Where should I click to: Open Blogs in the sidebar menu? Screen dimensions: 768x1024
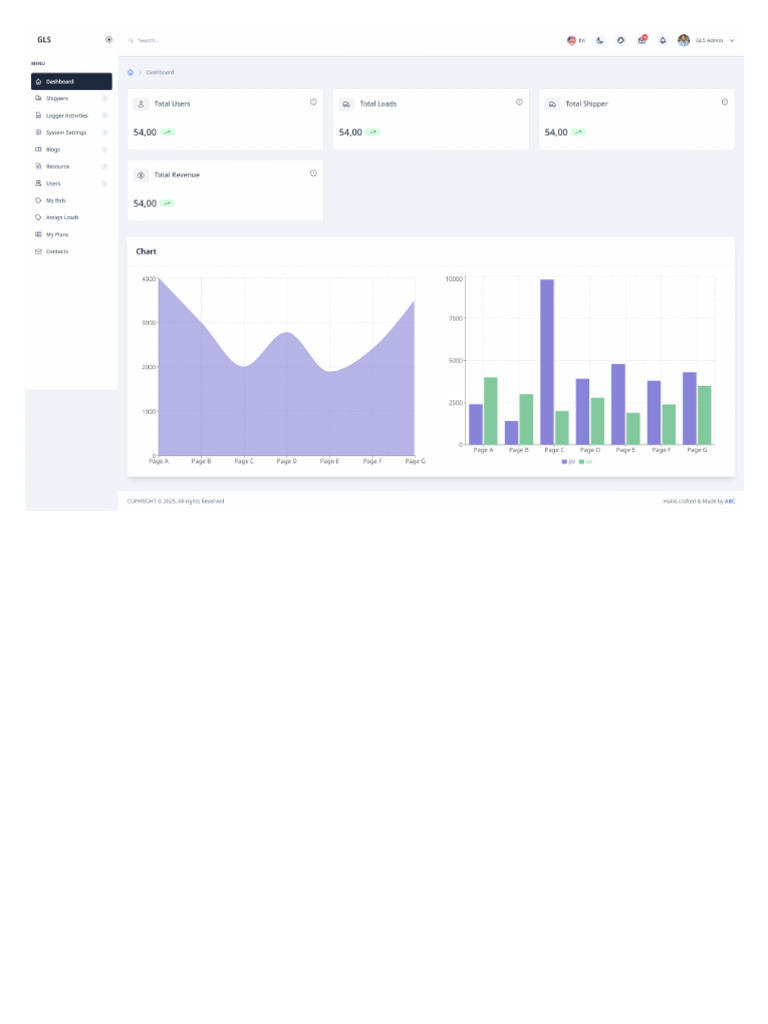pos(53,150)
